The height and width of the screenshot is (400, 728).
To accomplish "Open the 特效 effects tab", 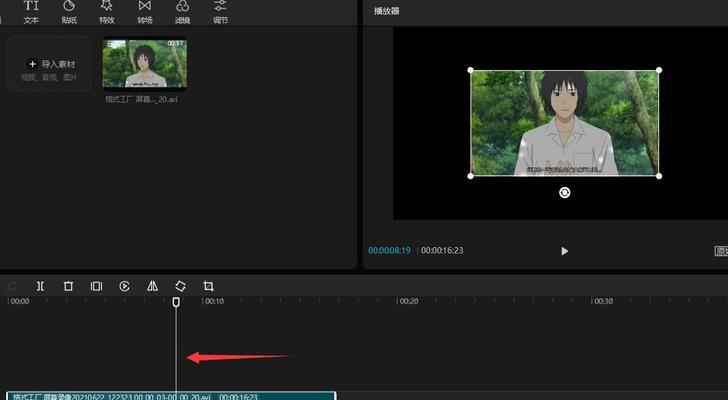I will coord(107,12).
